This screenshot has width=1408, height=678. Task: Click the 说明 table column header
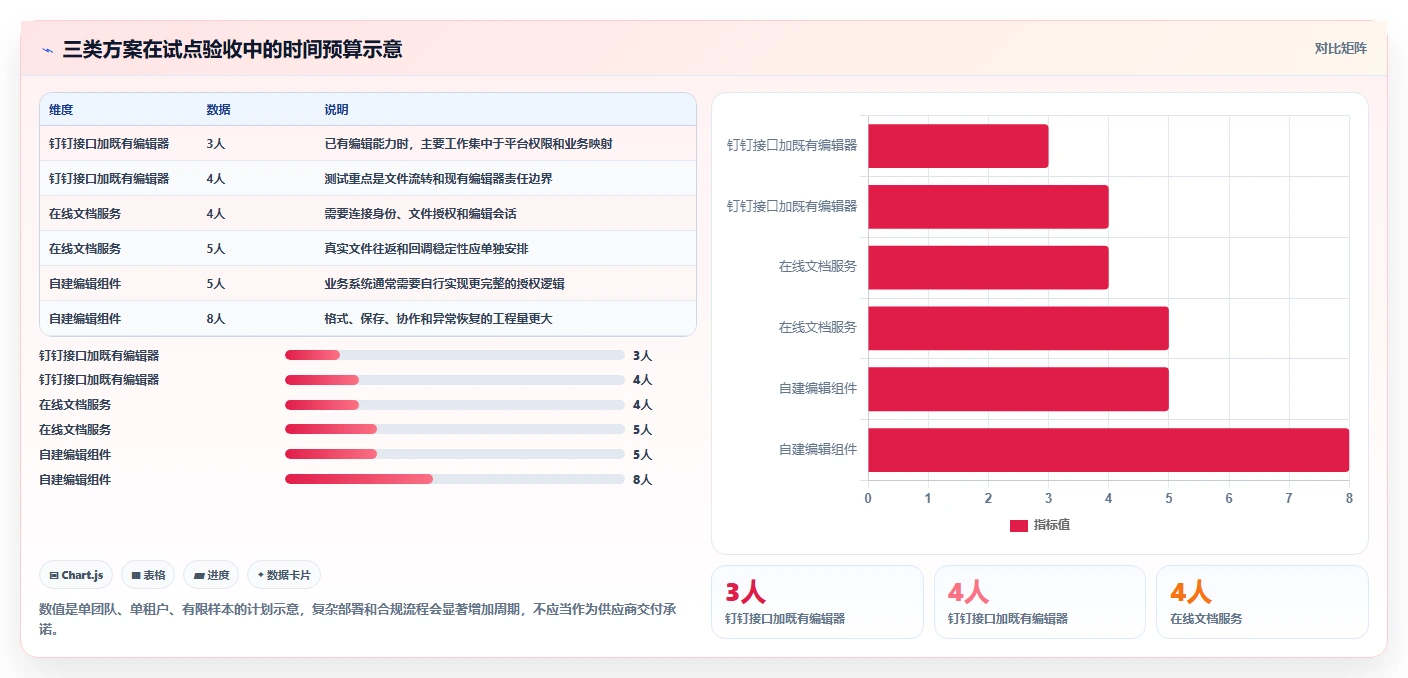(336, 110)
